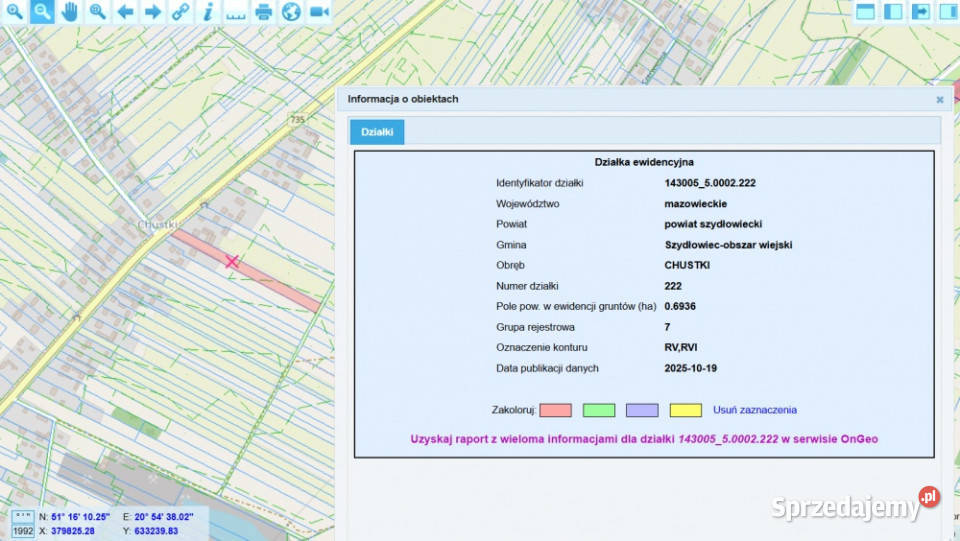The height and width of the screenshot is (541, 960).
Task: Toggle the 1992 coordinate system button
Action: 22,531
